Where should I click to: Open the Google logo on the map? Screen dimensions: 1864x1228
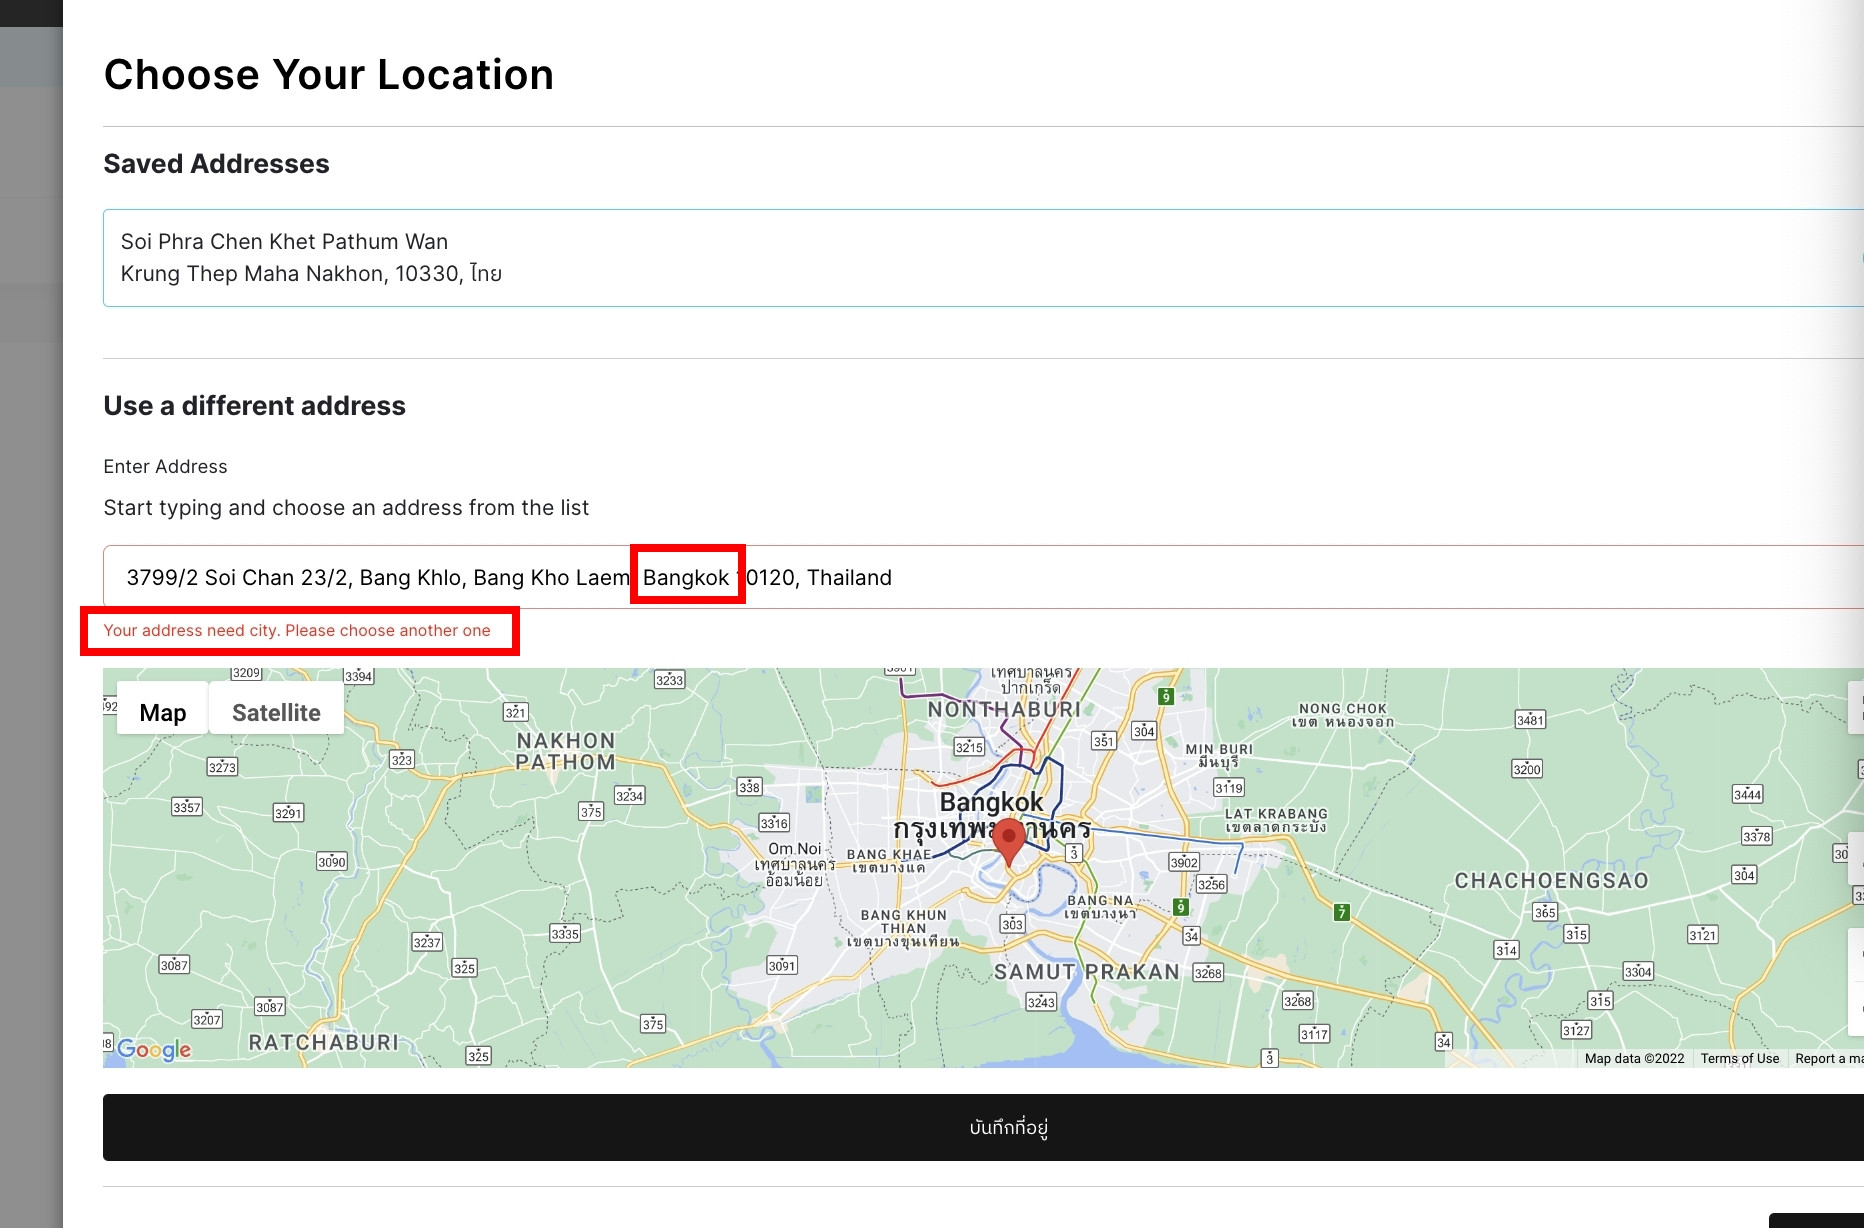click(x=154, y=1049)
